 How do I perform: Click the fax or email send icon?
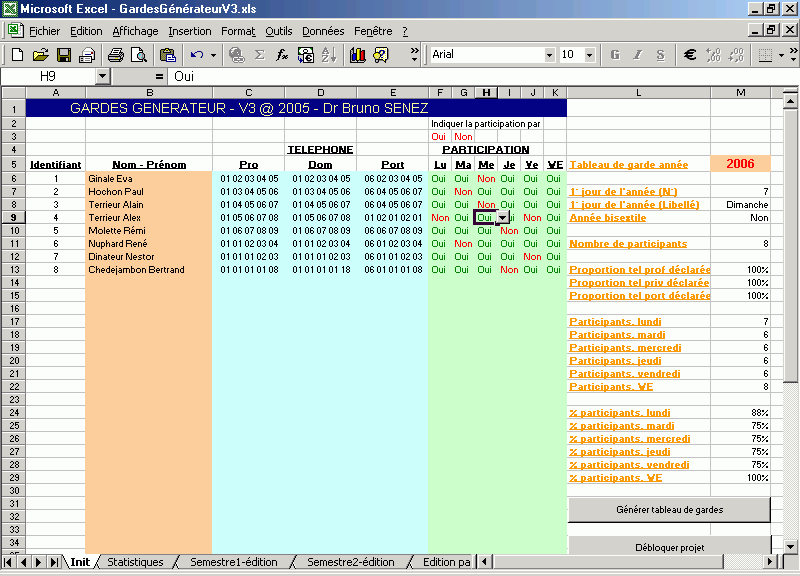(87, 55)
